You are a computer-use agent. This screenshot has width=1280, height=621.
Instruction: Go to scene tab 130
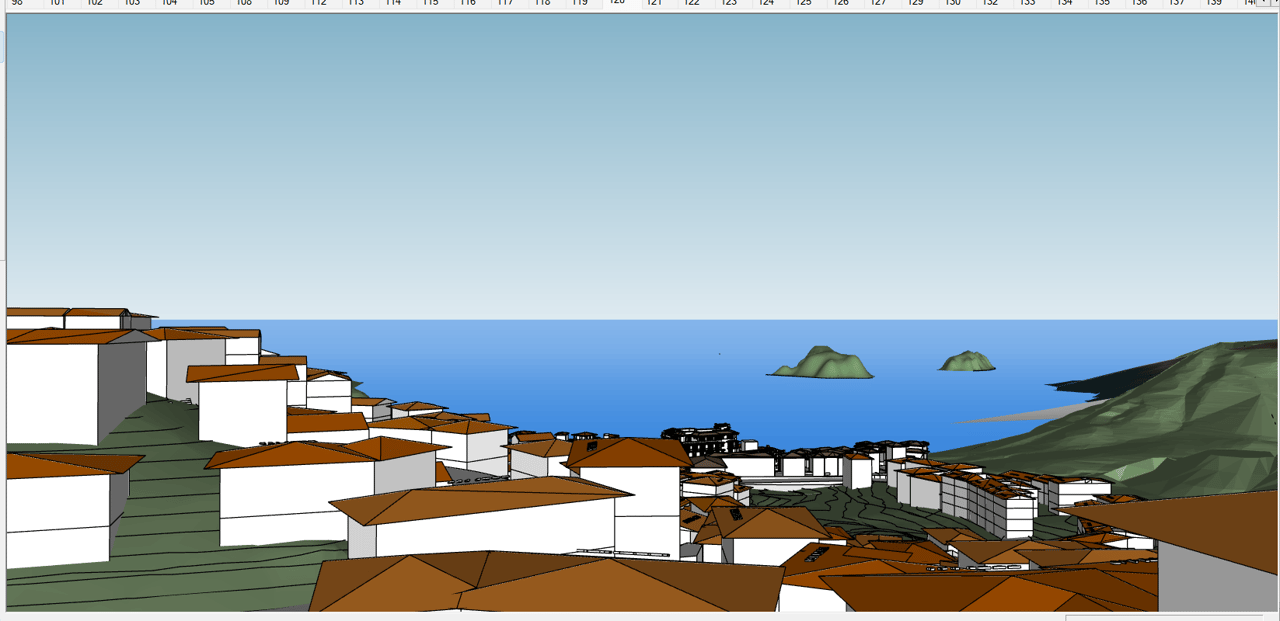pos(953,3)
